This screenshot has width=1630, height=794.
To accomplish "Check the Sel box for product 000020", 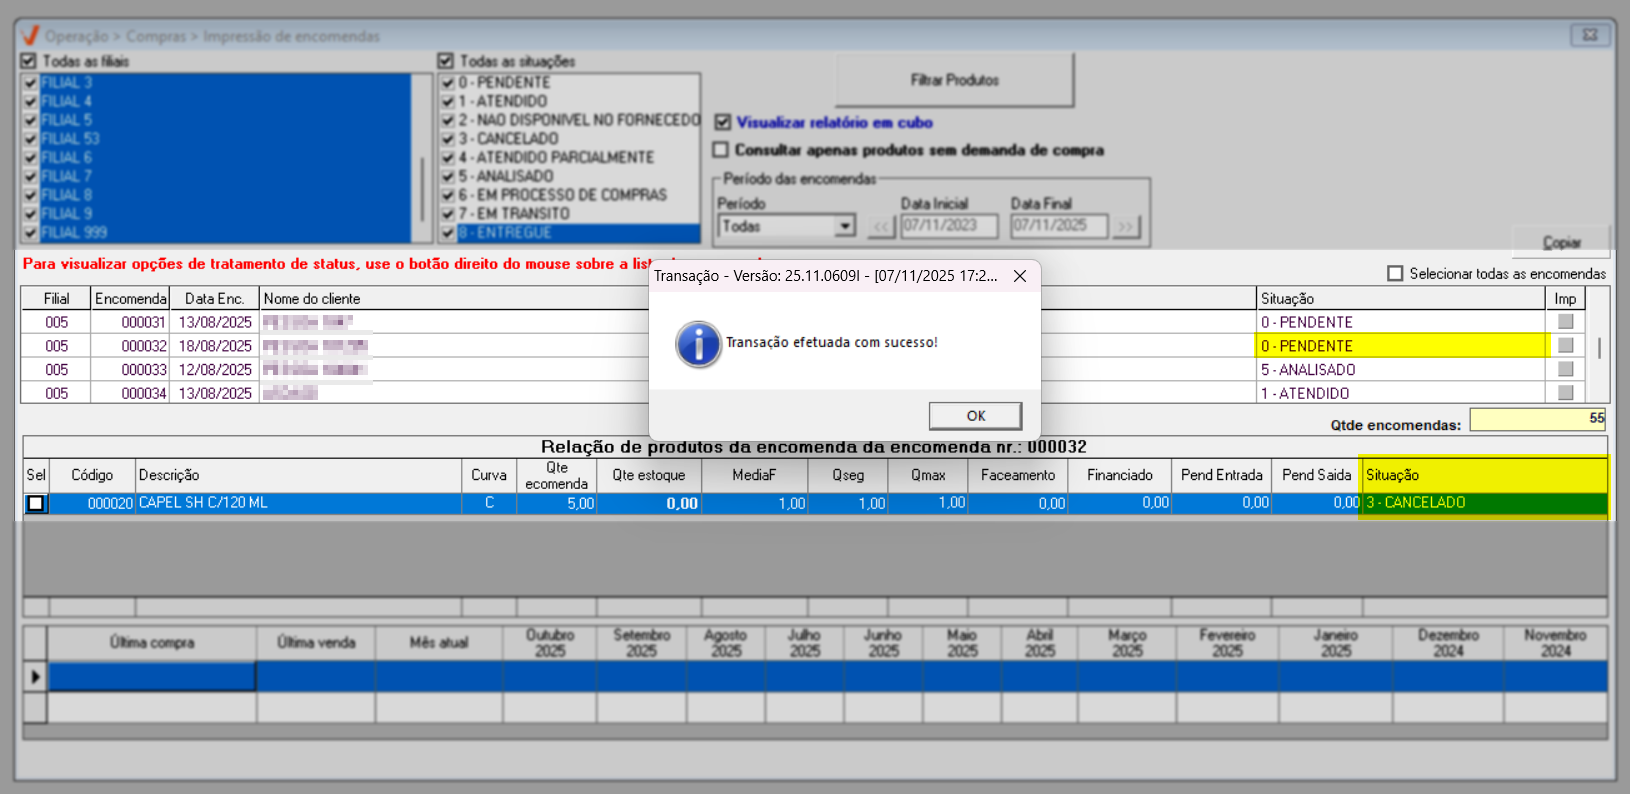I will point(36,503).
